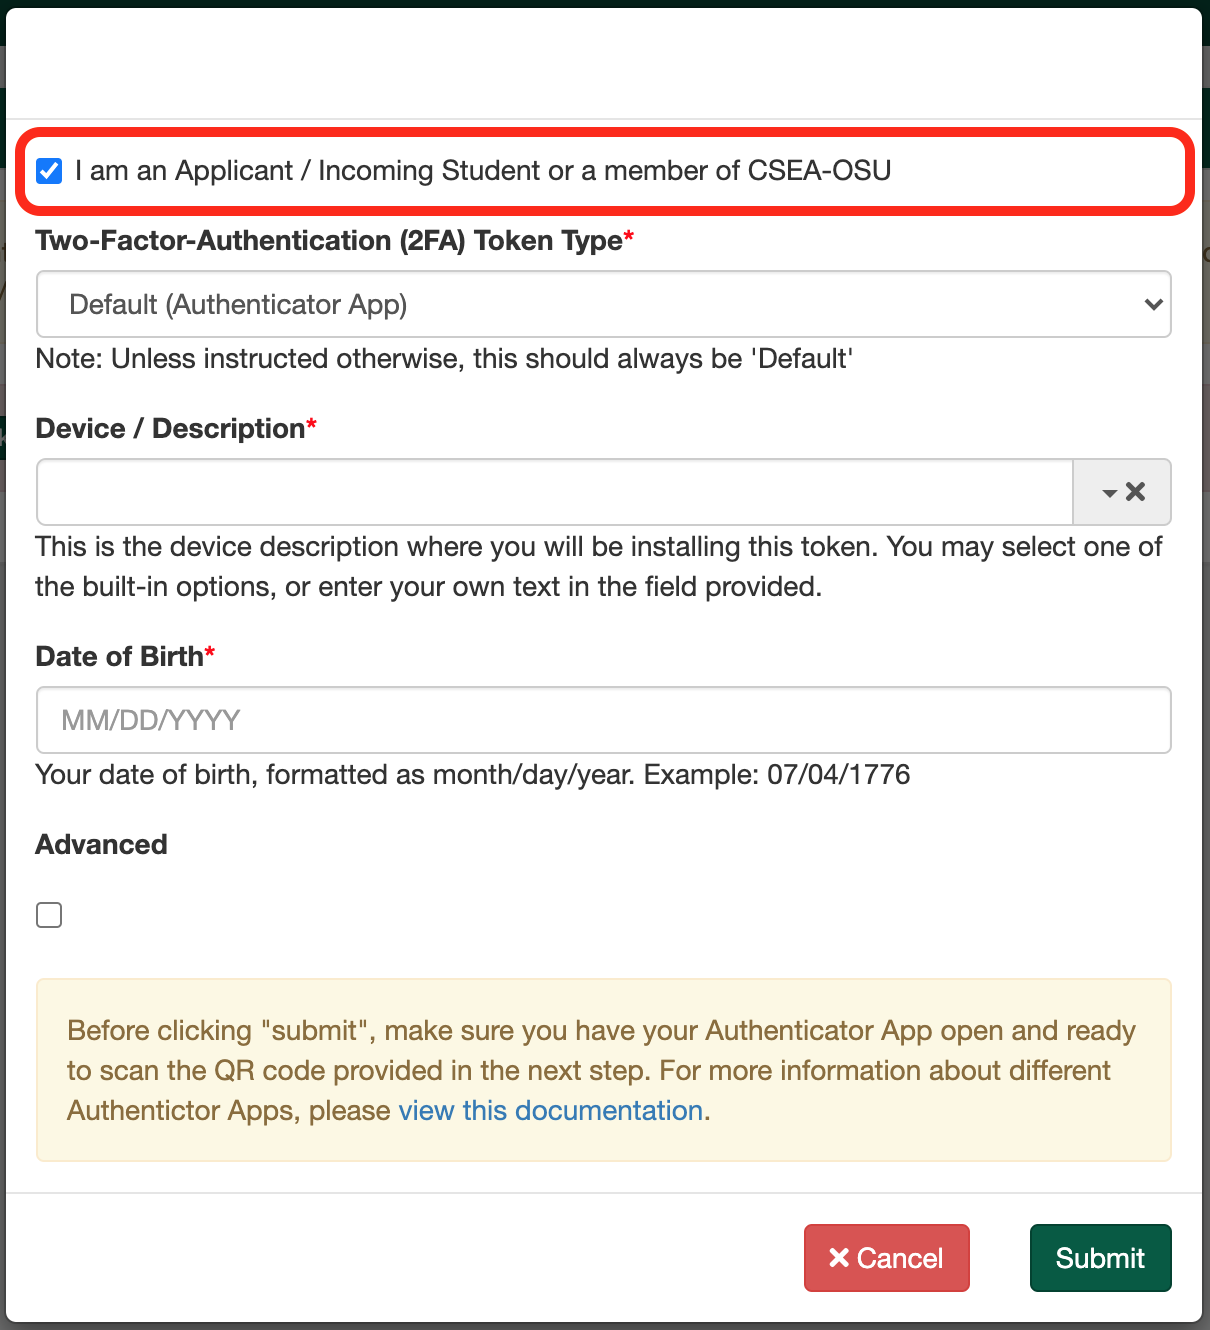Click the Date of Birth input field
This screenshot has width=1210, height=1330.
coord(602,720)
